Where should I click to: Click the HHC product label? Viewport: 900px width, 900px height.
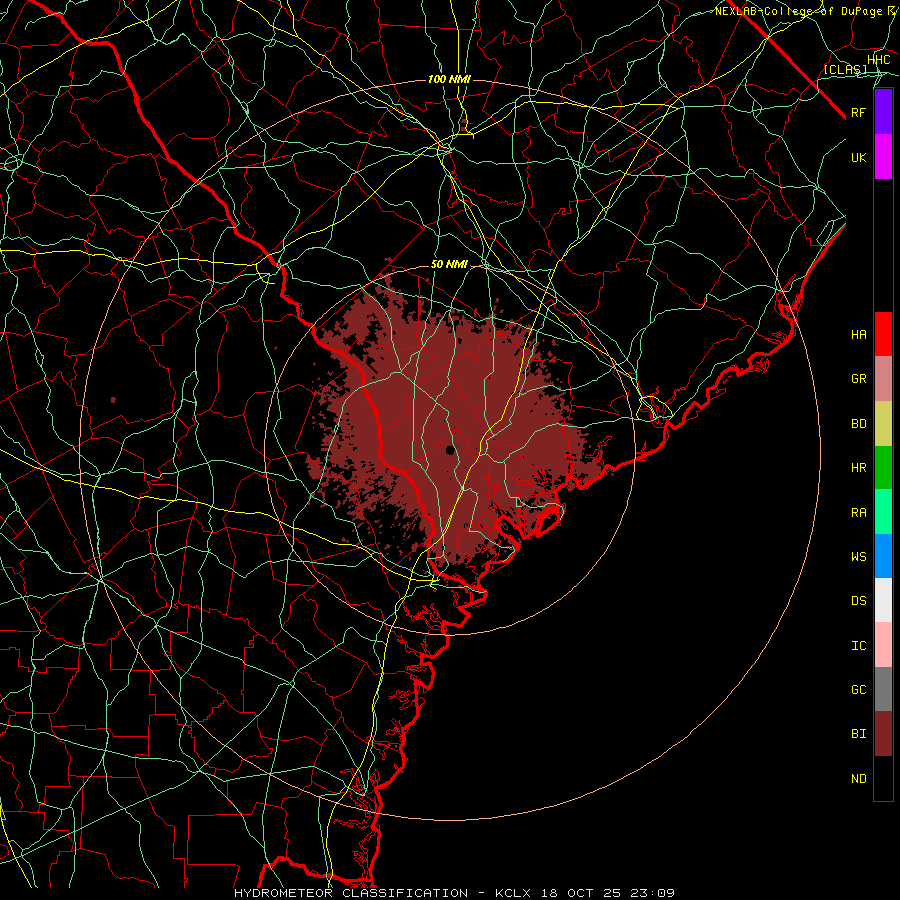pyautogui.click(x=878, y=60)
